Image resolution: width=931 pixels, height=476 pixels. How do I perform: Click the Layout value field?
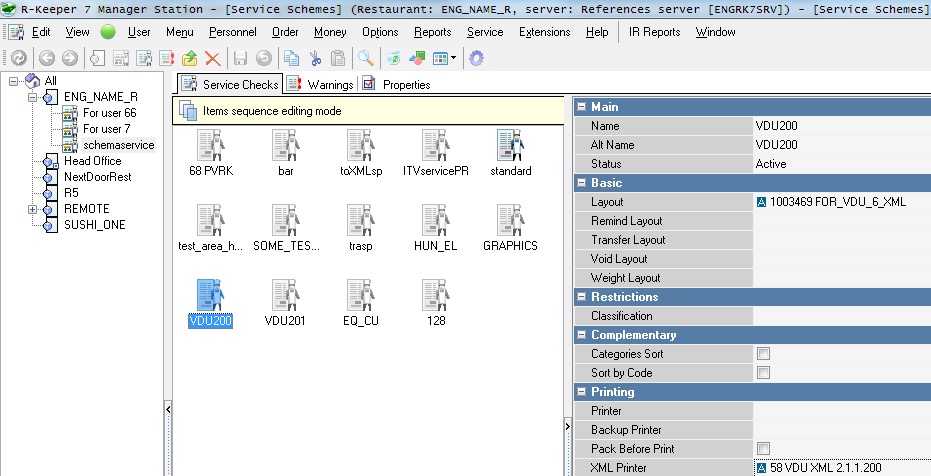pos(842,202)
